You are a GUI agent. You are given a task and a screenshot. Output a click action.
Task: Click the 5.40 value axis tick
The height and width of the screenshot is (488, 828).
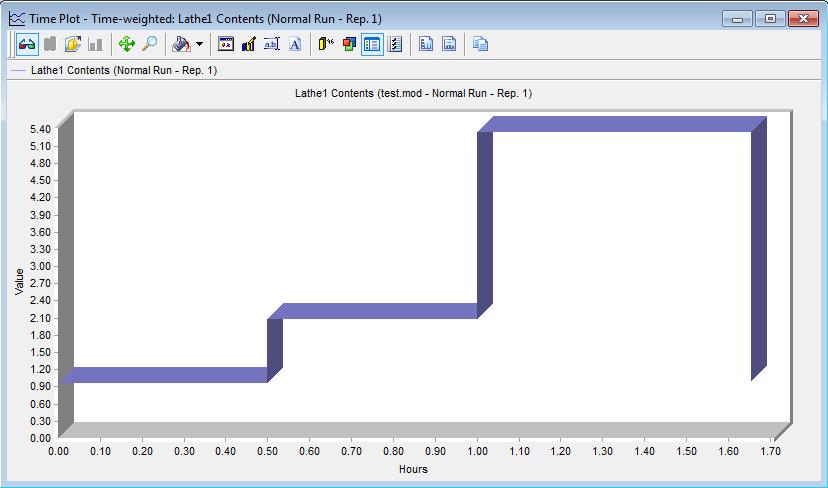[x=41, y=129]
